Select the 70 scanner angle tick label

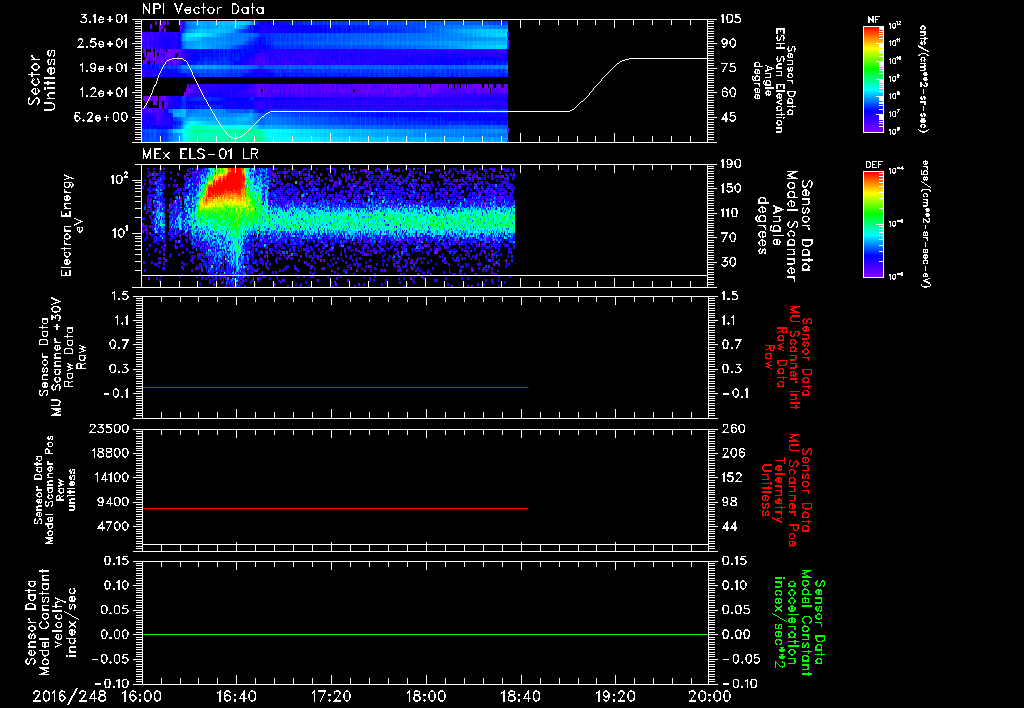pyautogui.click(x=728, y=237)
